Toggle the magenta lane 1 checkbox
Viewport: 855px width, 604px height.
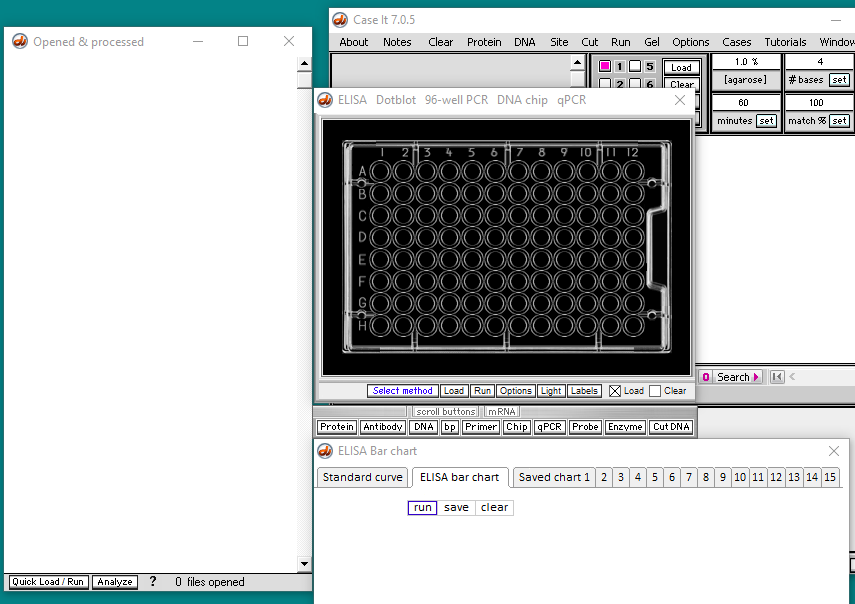tap(605, 66)
